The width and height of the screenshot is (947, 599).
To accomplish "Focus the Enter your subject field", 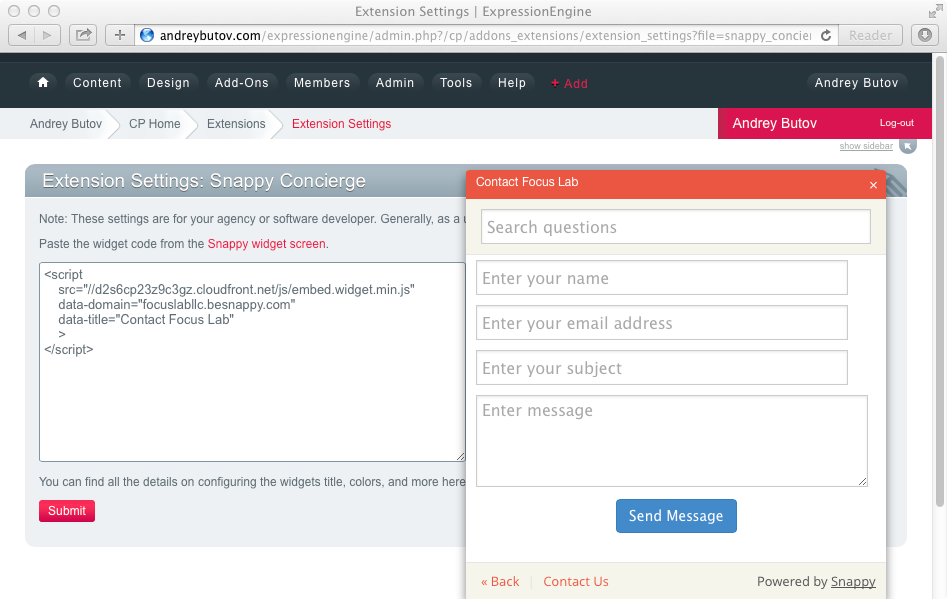I will click(x=661, y=368).
